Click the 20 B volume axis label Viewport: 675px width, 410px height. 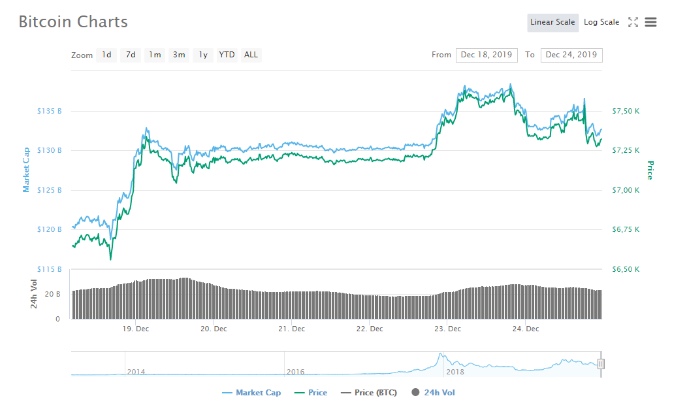click(52, 294)
